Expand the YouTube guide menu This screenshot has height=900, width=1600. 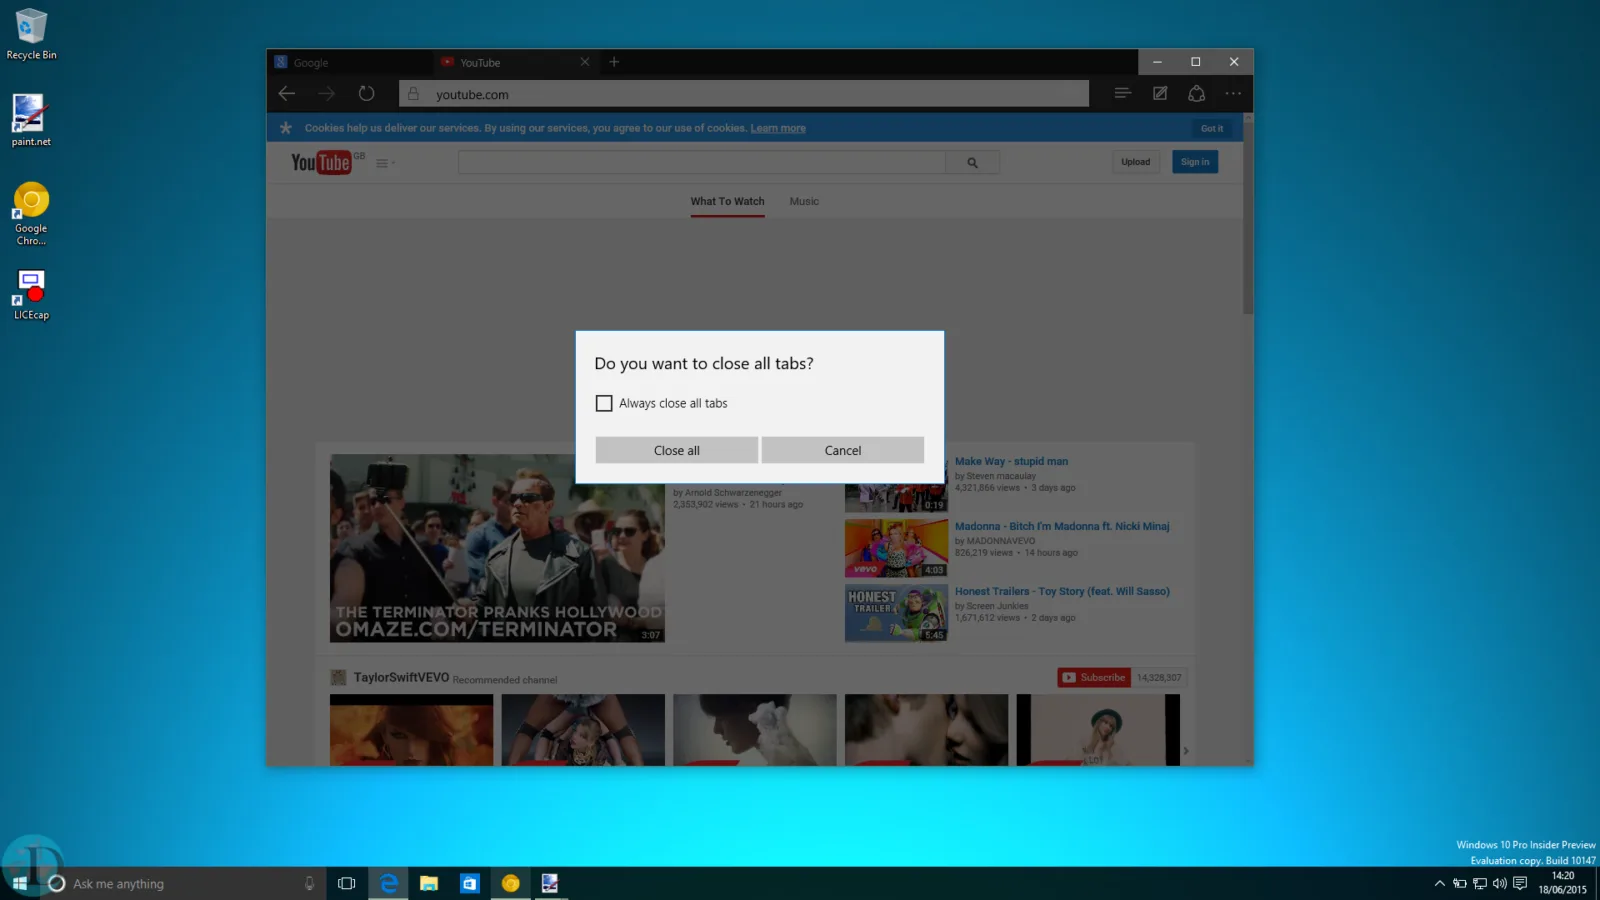(385, 163)
